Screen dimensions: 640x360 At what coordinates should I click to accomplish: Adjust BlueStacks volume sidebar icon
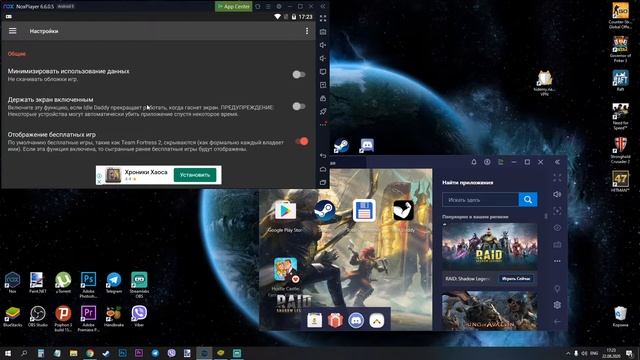click(557, 194)
